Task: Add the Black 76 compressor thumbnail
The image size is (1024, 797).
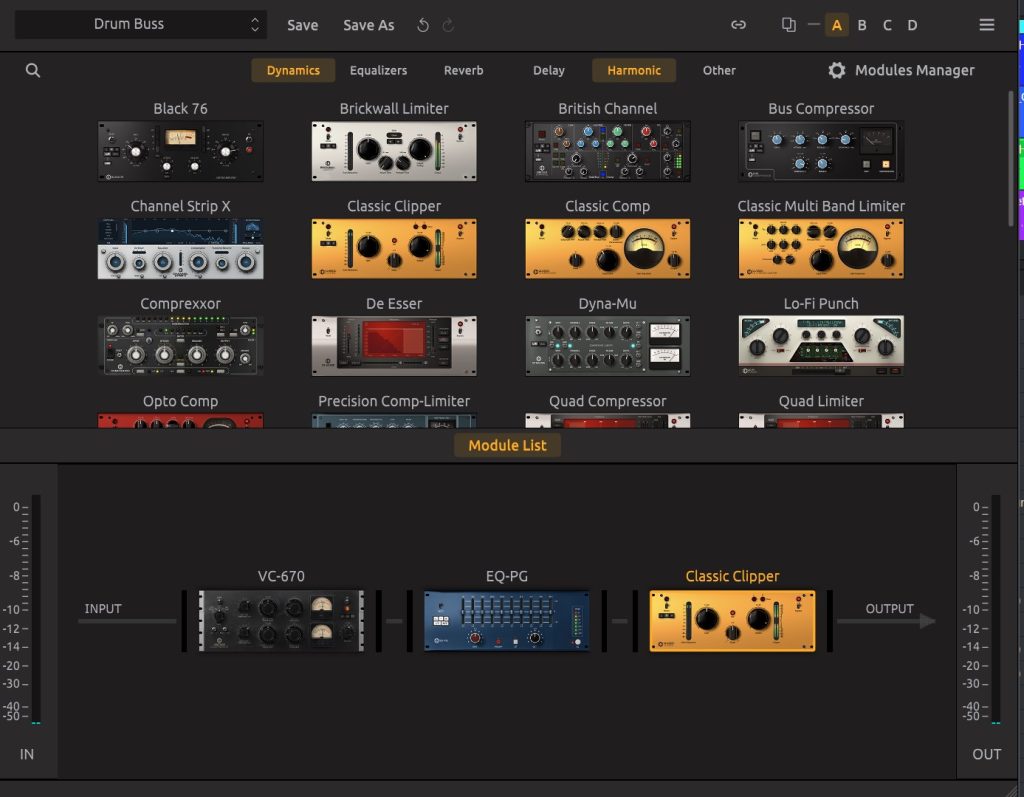Action: click(181, 151)
